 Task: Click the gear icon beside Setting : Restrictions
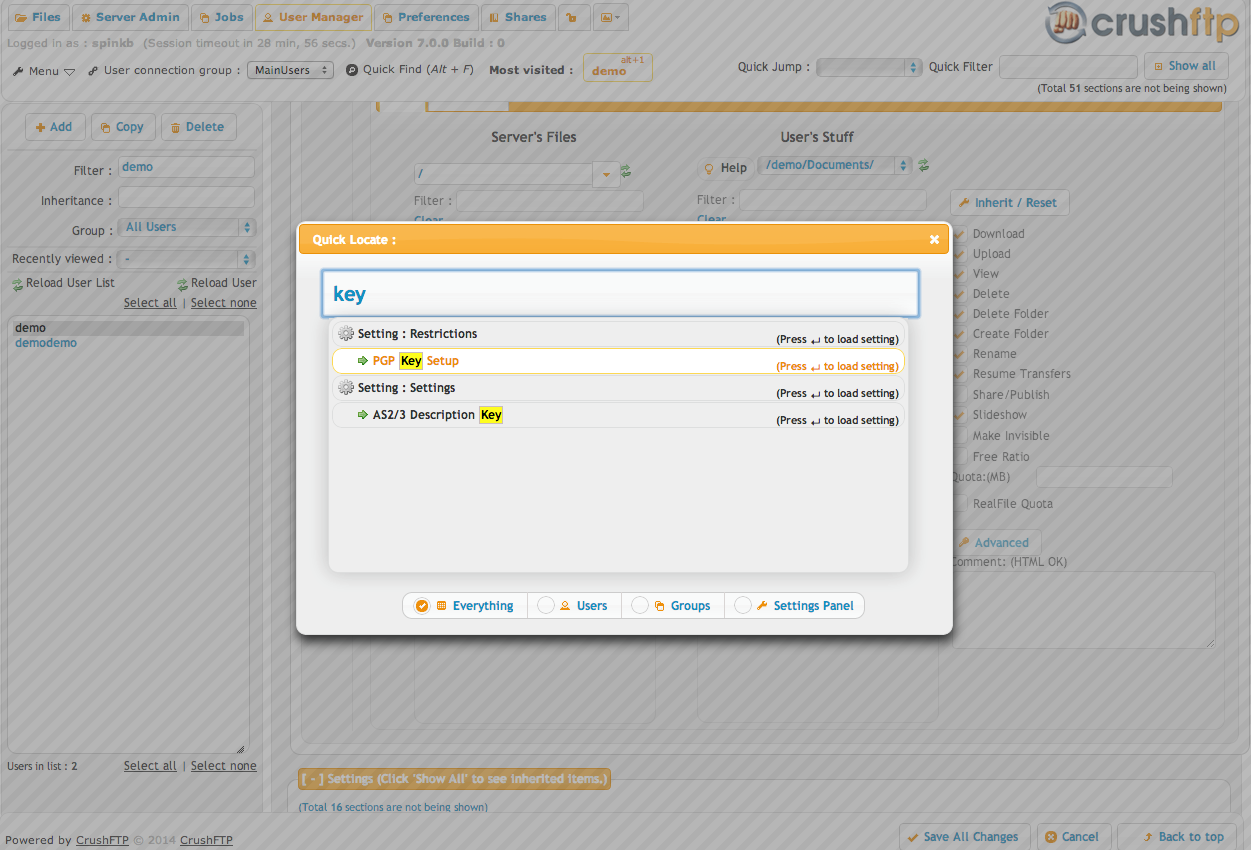[346, 334]
